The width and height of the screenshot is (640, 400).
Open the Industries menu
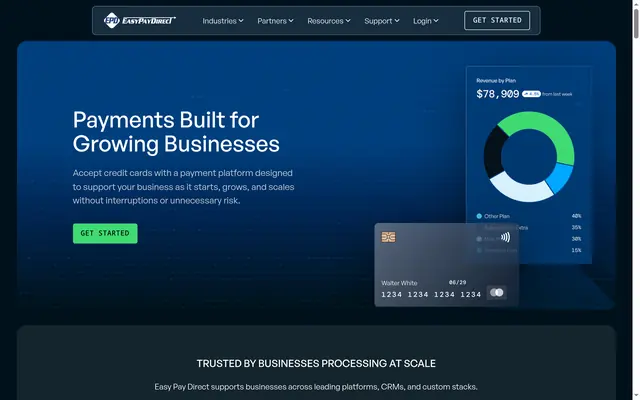(223, 21)
